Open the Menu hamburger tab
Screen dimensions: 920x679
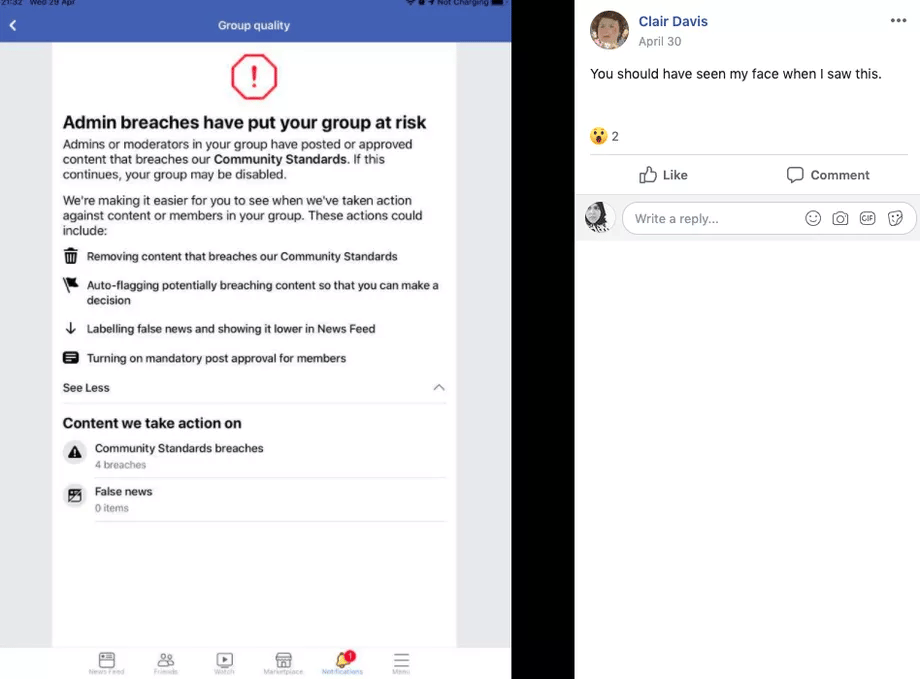[401, 663]
